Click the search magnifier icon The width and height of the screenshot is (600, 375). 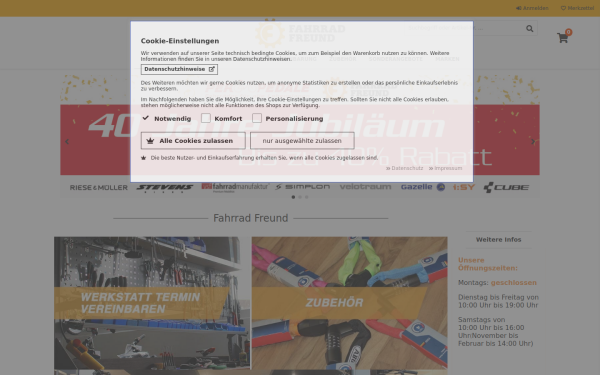click(x=530, y=28)
